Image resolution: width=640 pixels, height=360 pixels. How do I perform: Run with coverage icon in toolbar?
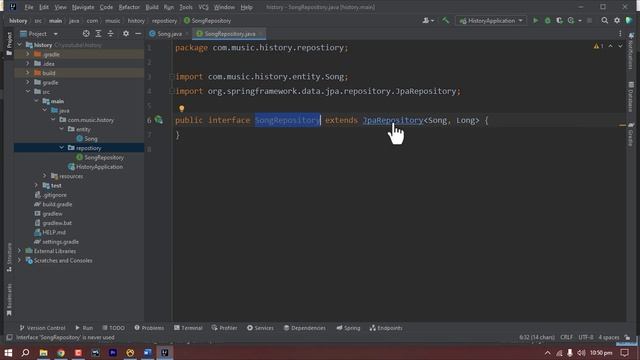(559, 20)
